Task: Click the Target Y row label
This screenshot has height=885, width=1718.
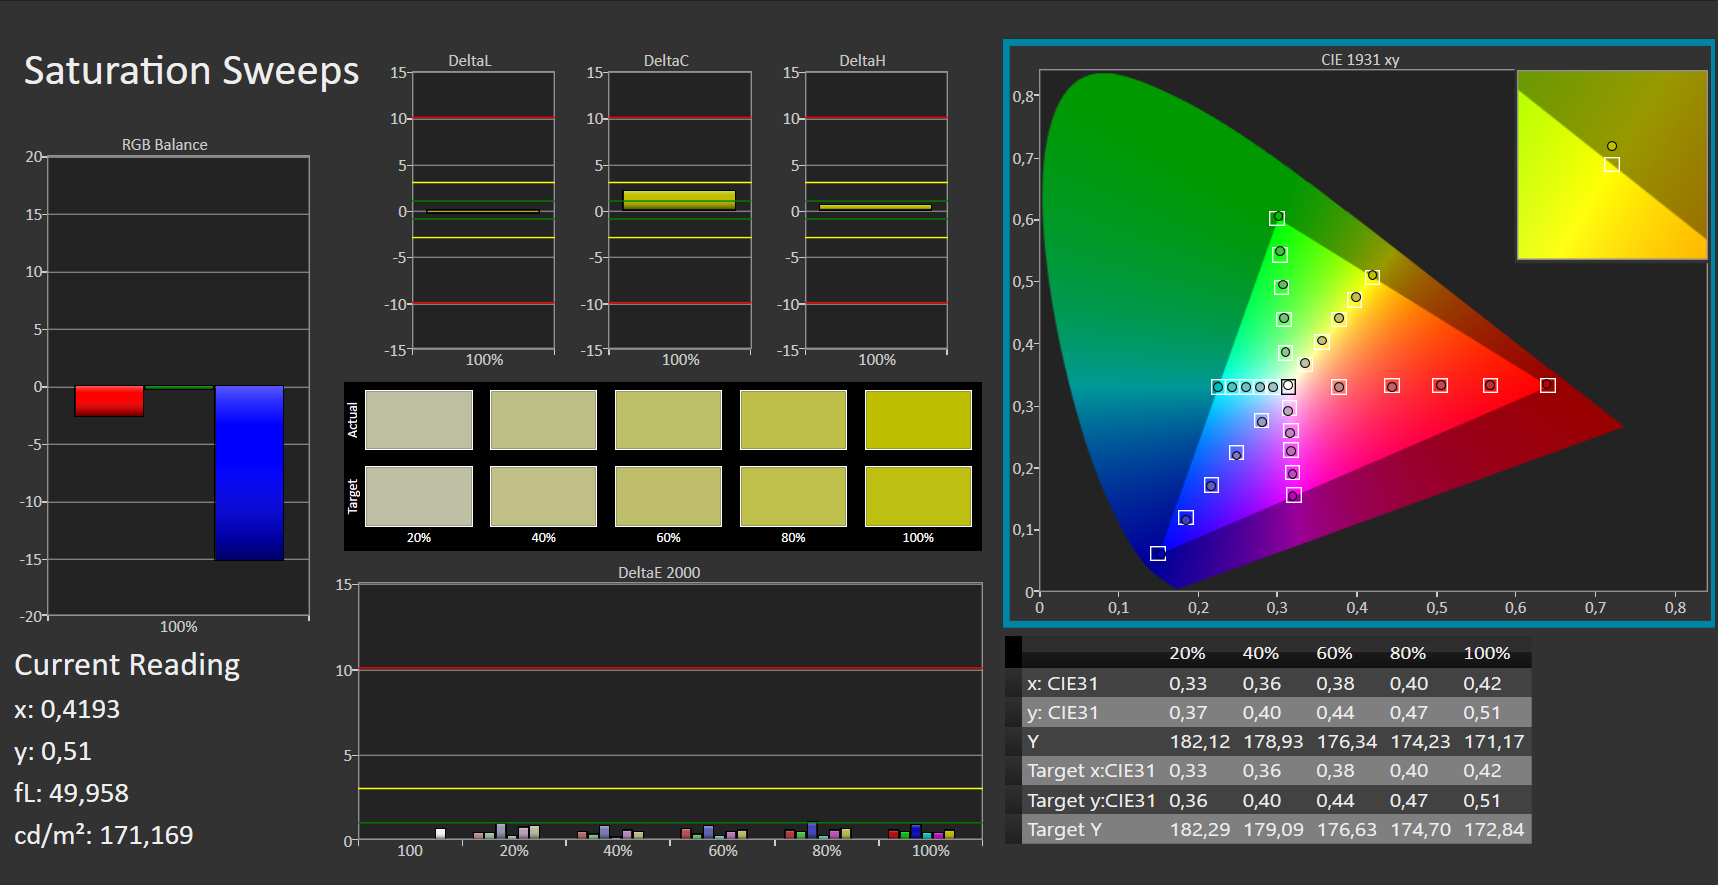Action: click(x=1064, y=829)
